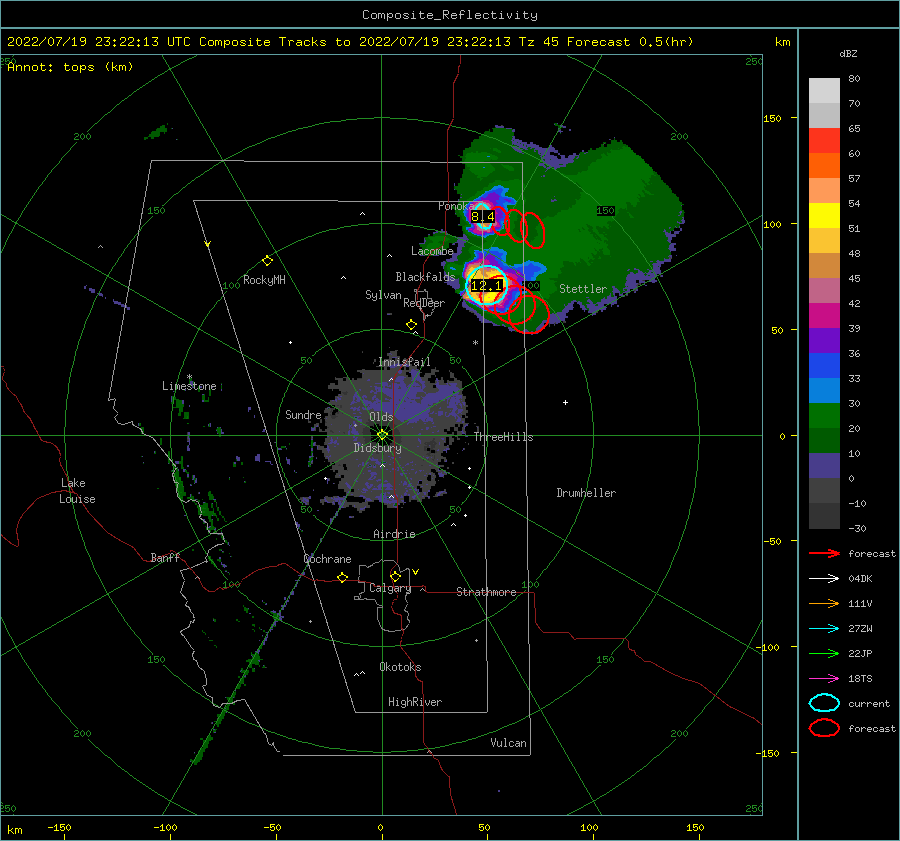This screenshot has height=841, width=900.
Task: Click the orange 111V arrow legend icon
Action: click(x=824, y=603)
